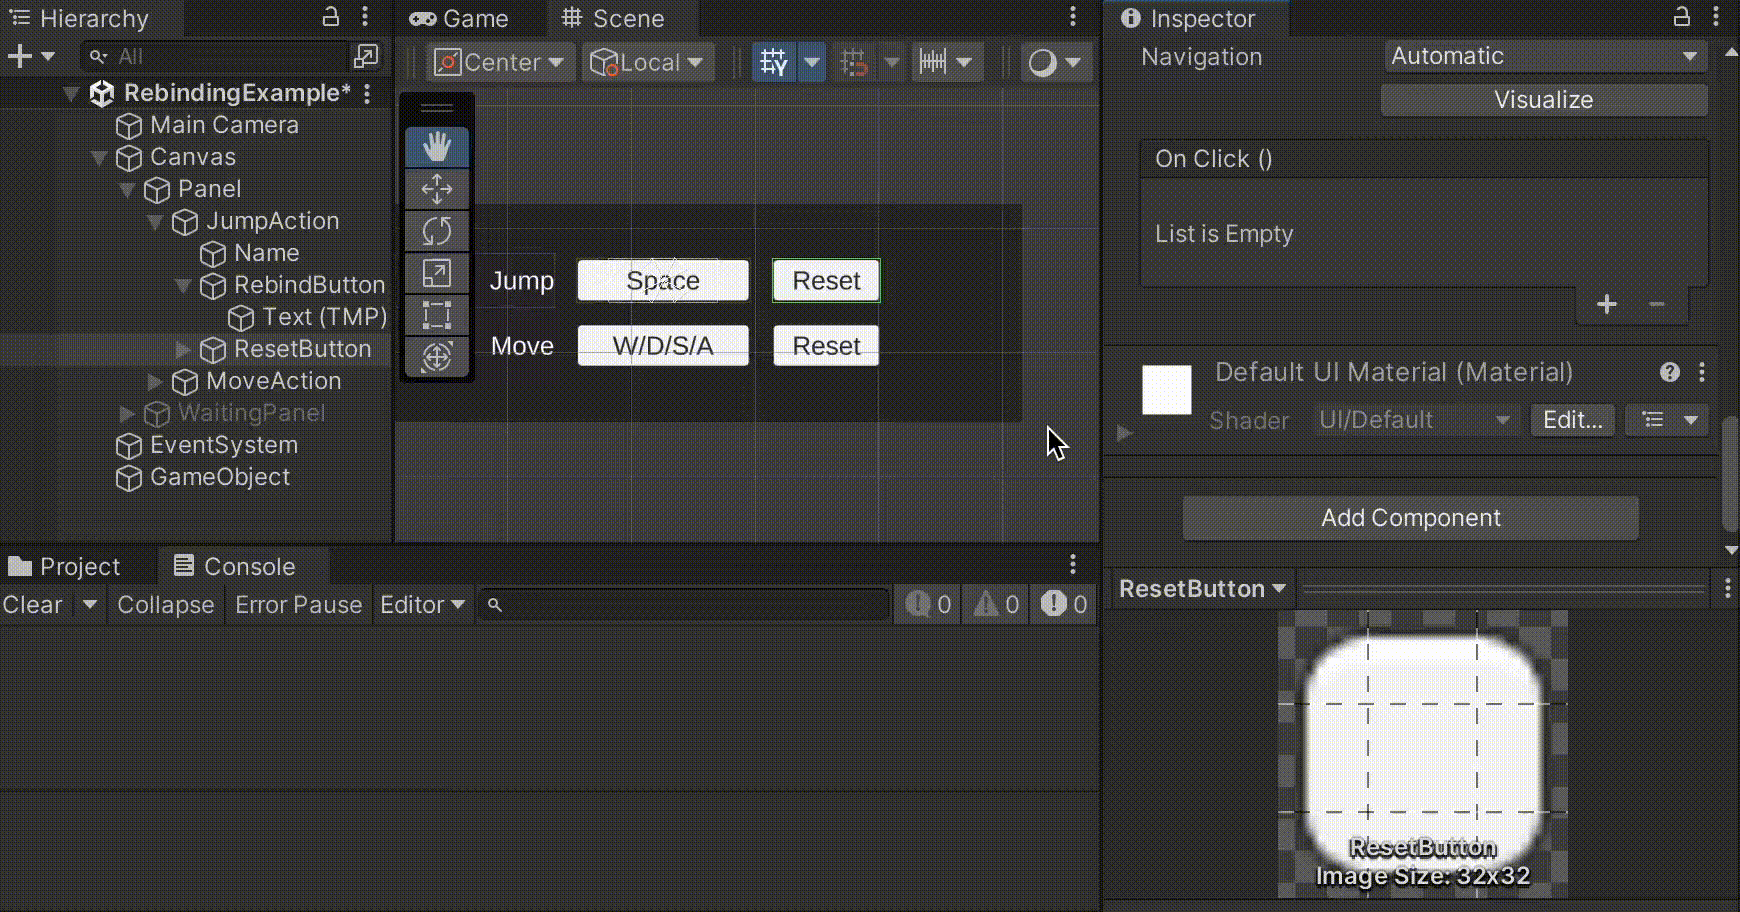This screenshot has height=912, width=1740.
Task: Toggle info messages count in Console
Action: coord(928,604)
